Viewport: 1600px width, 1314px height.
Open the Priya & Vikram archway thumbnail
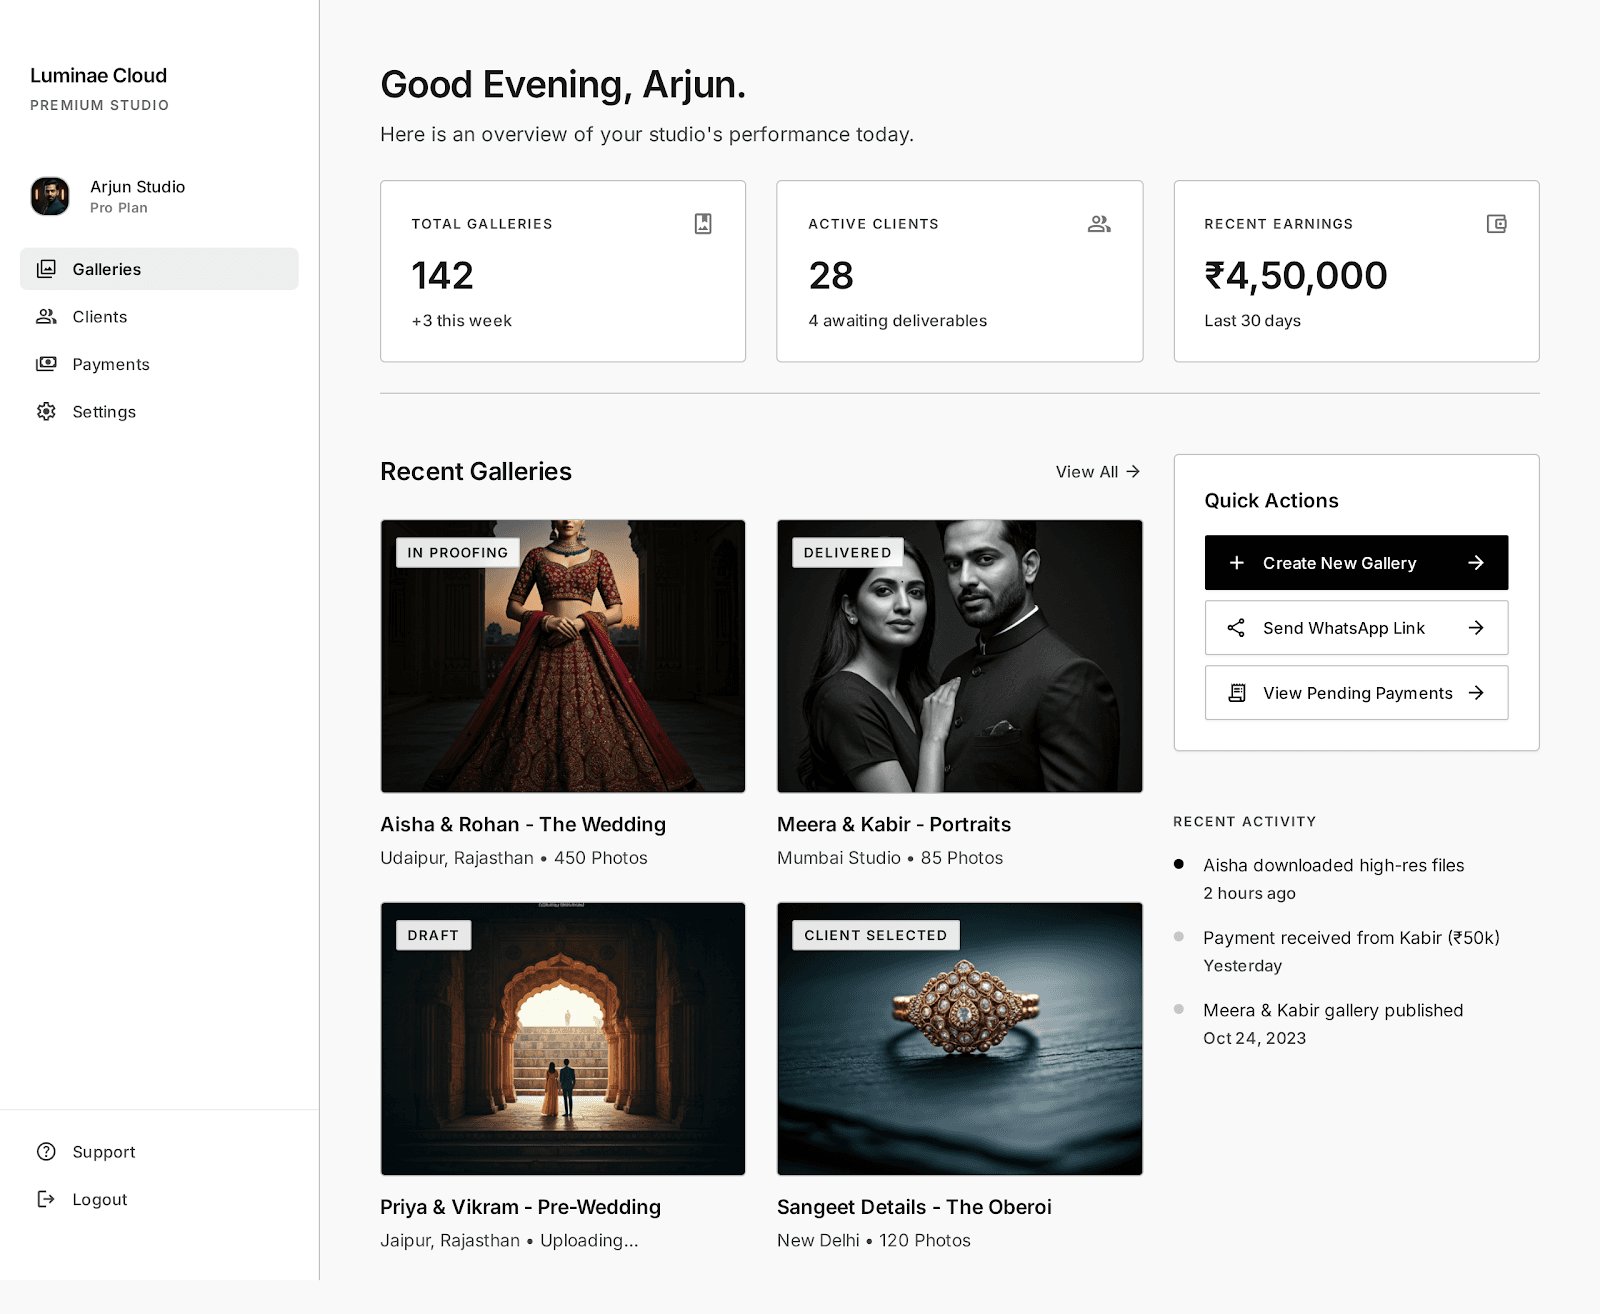(x=563, y=1039)
